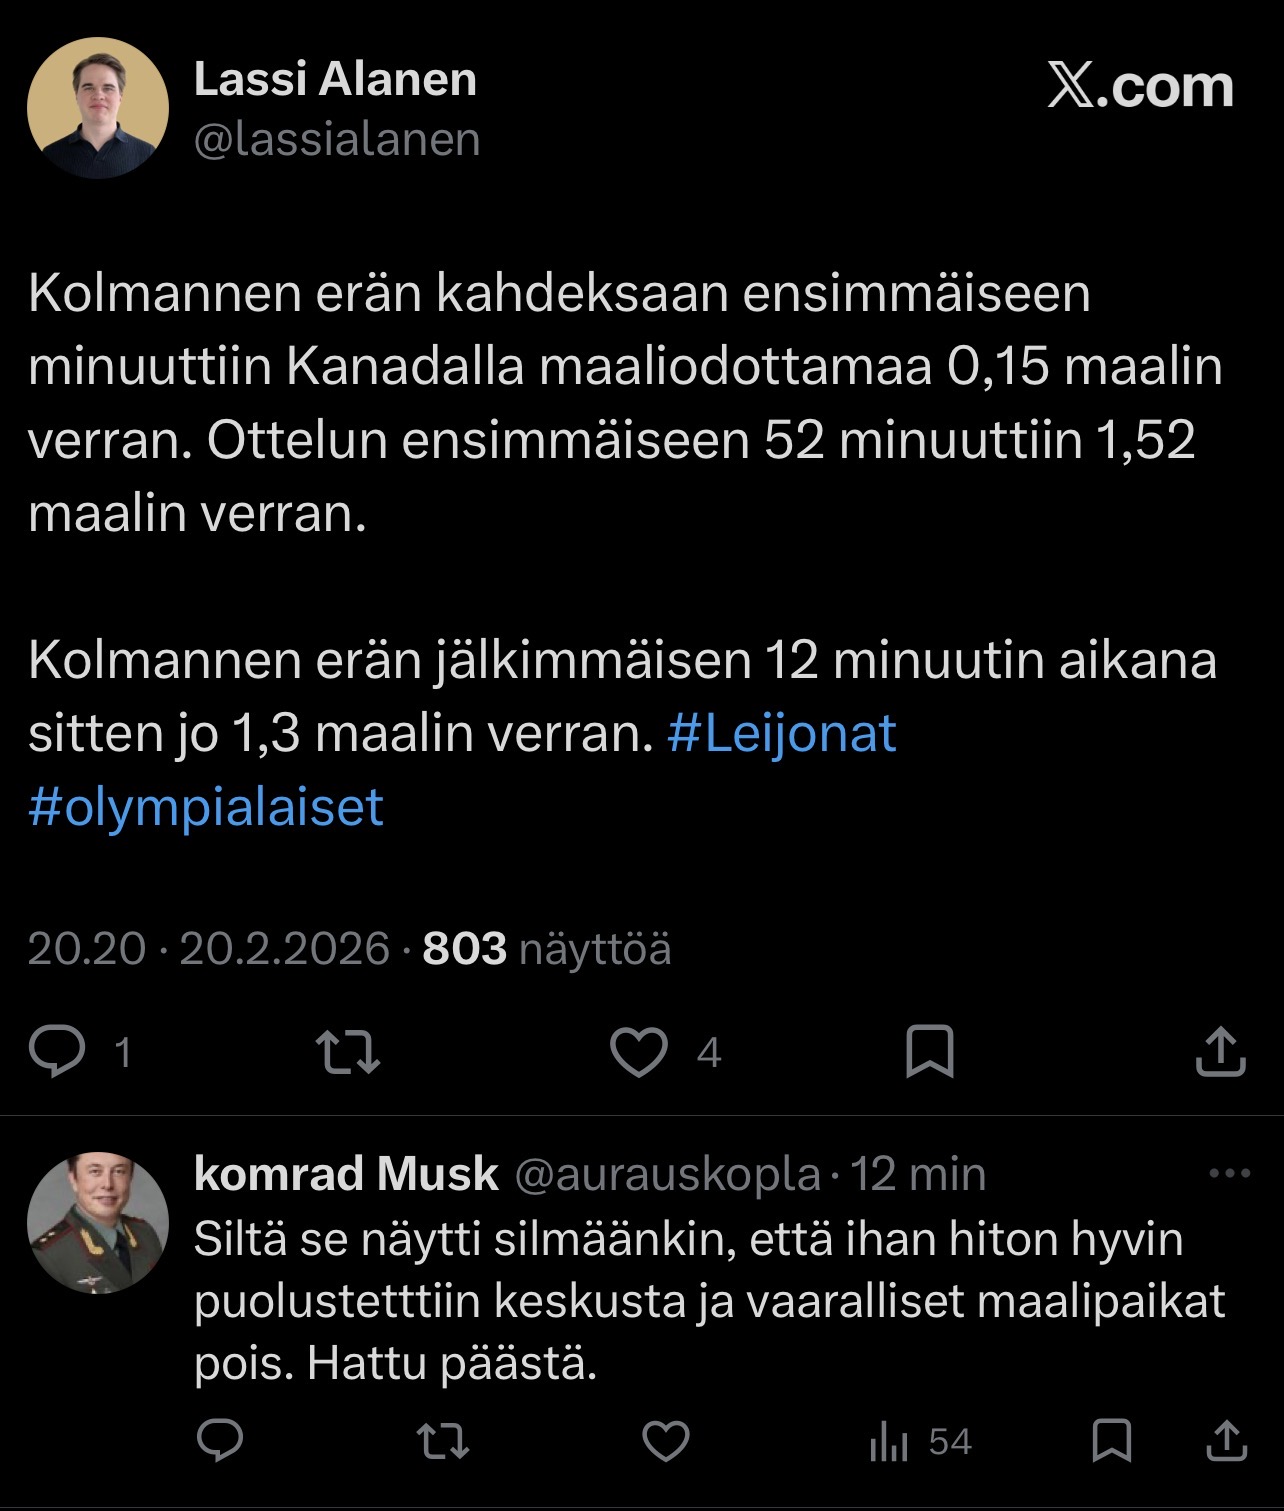Visit the @lassialanen handle
Image resolution: width=1284 pixels, height=1511 pixels.
(337, 139)
